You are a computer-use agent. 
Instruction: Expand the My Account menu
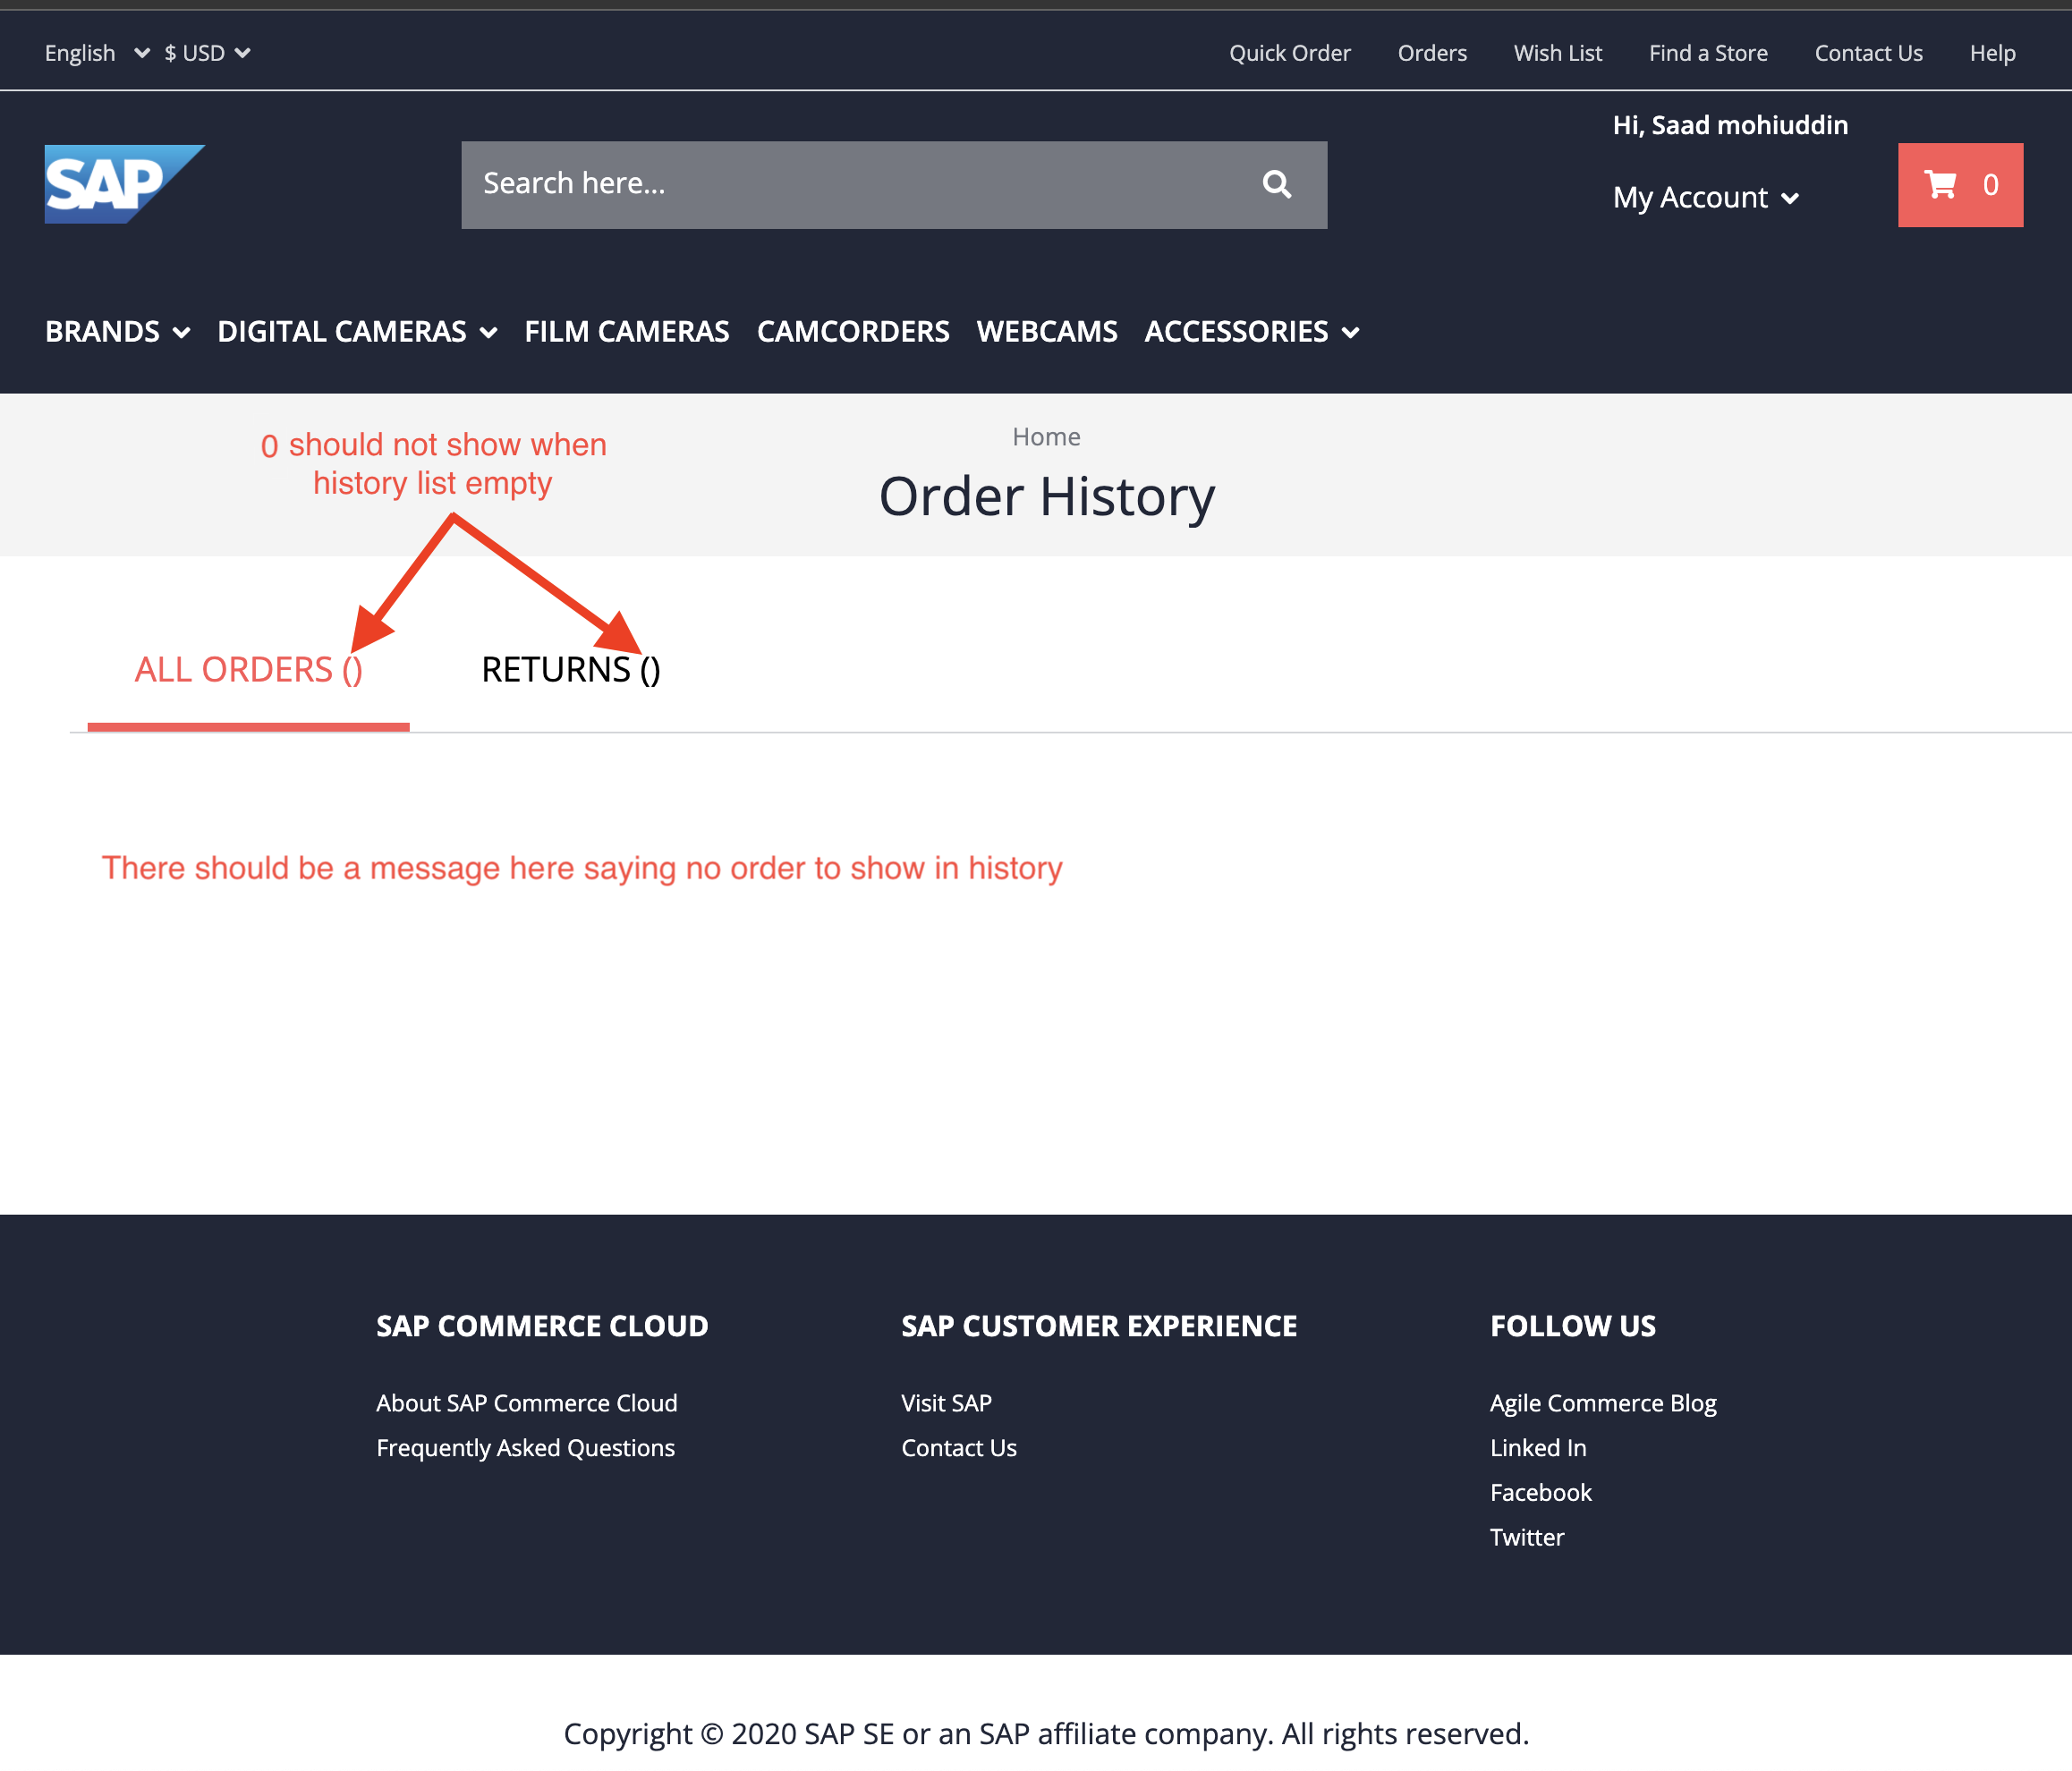click(1706, 198)
